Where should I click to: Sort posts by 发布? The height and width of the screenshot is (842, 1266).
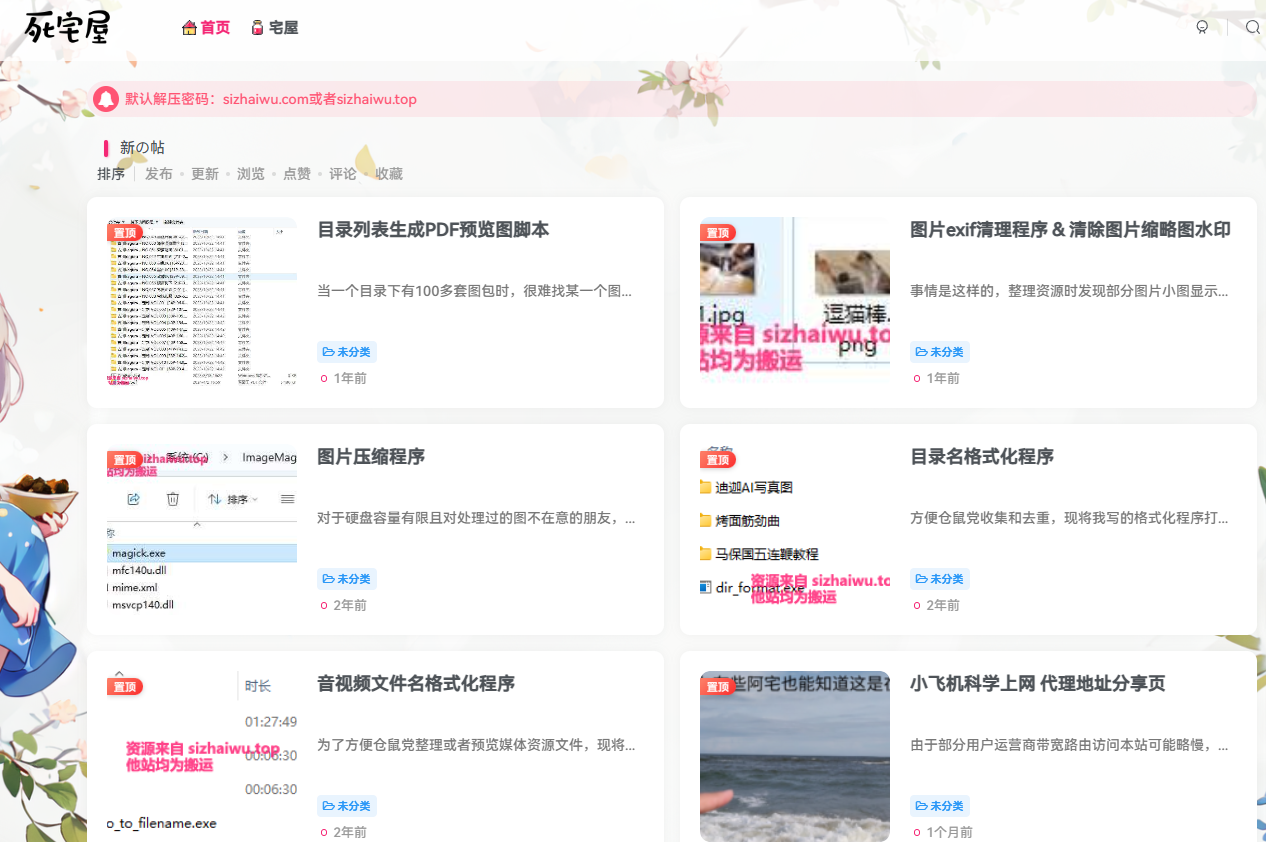pyautogui.click(x=159, y=174)
